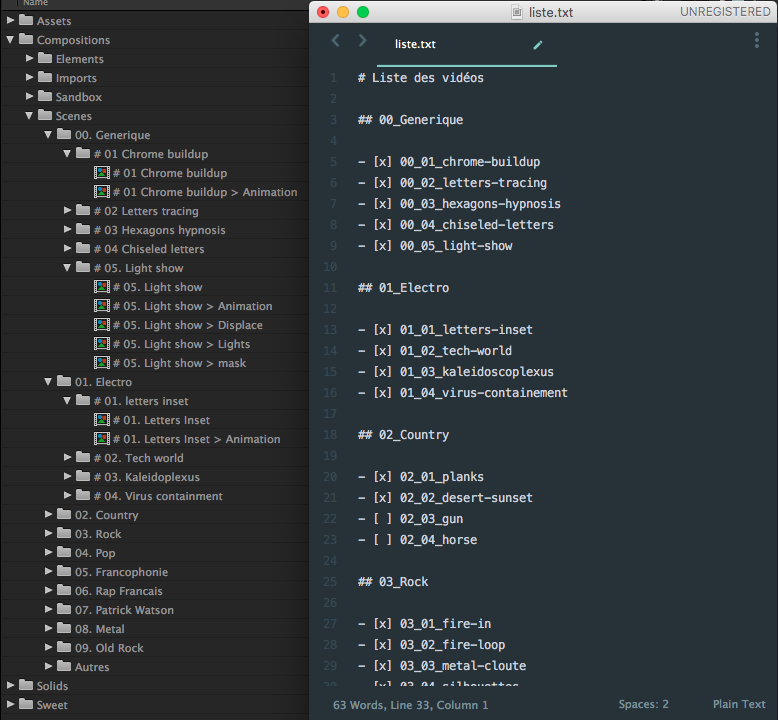This screenshot has width=778, height=720.
Task: Click pencil edit icon on liste.txt tab
Action: [538, 45]
